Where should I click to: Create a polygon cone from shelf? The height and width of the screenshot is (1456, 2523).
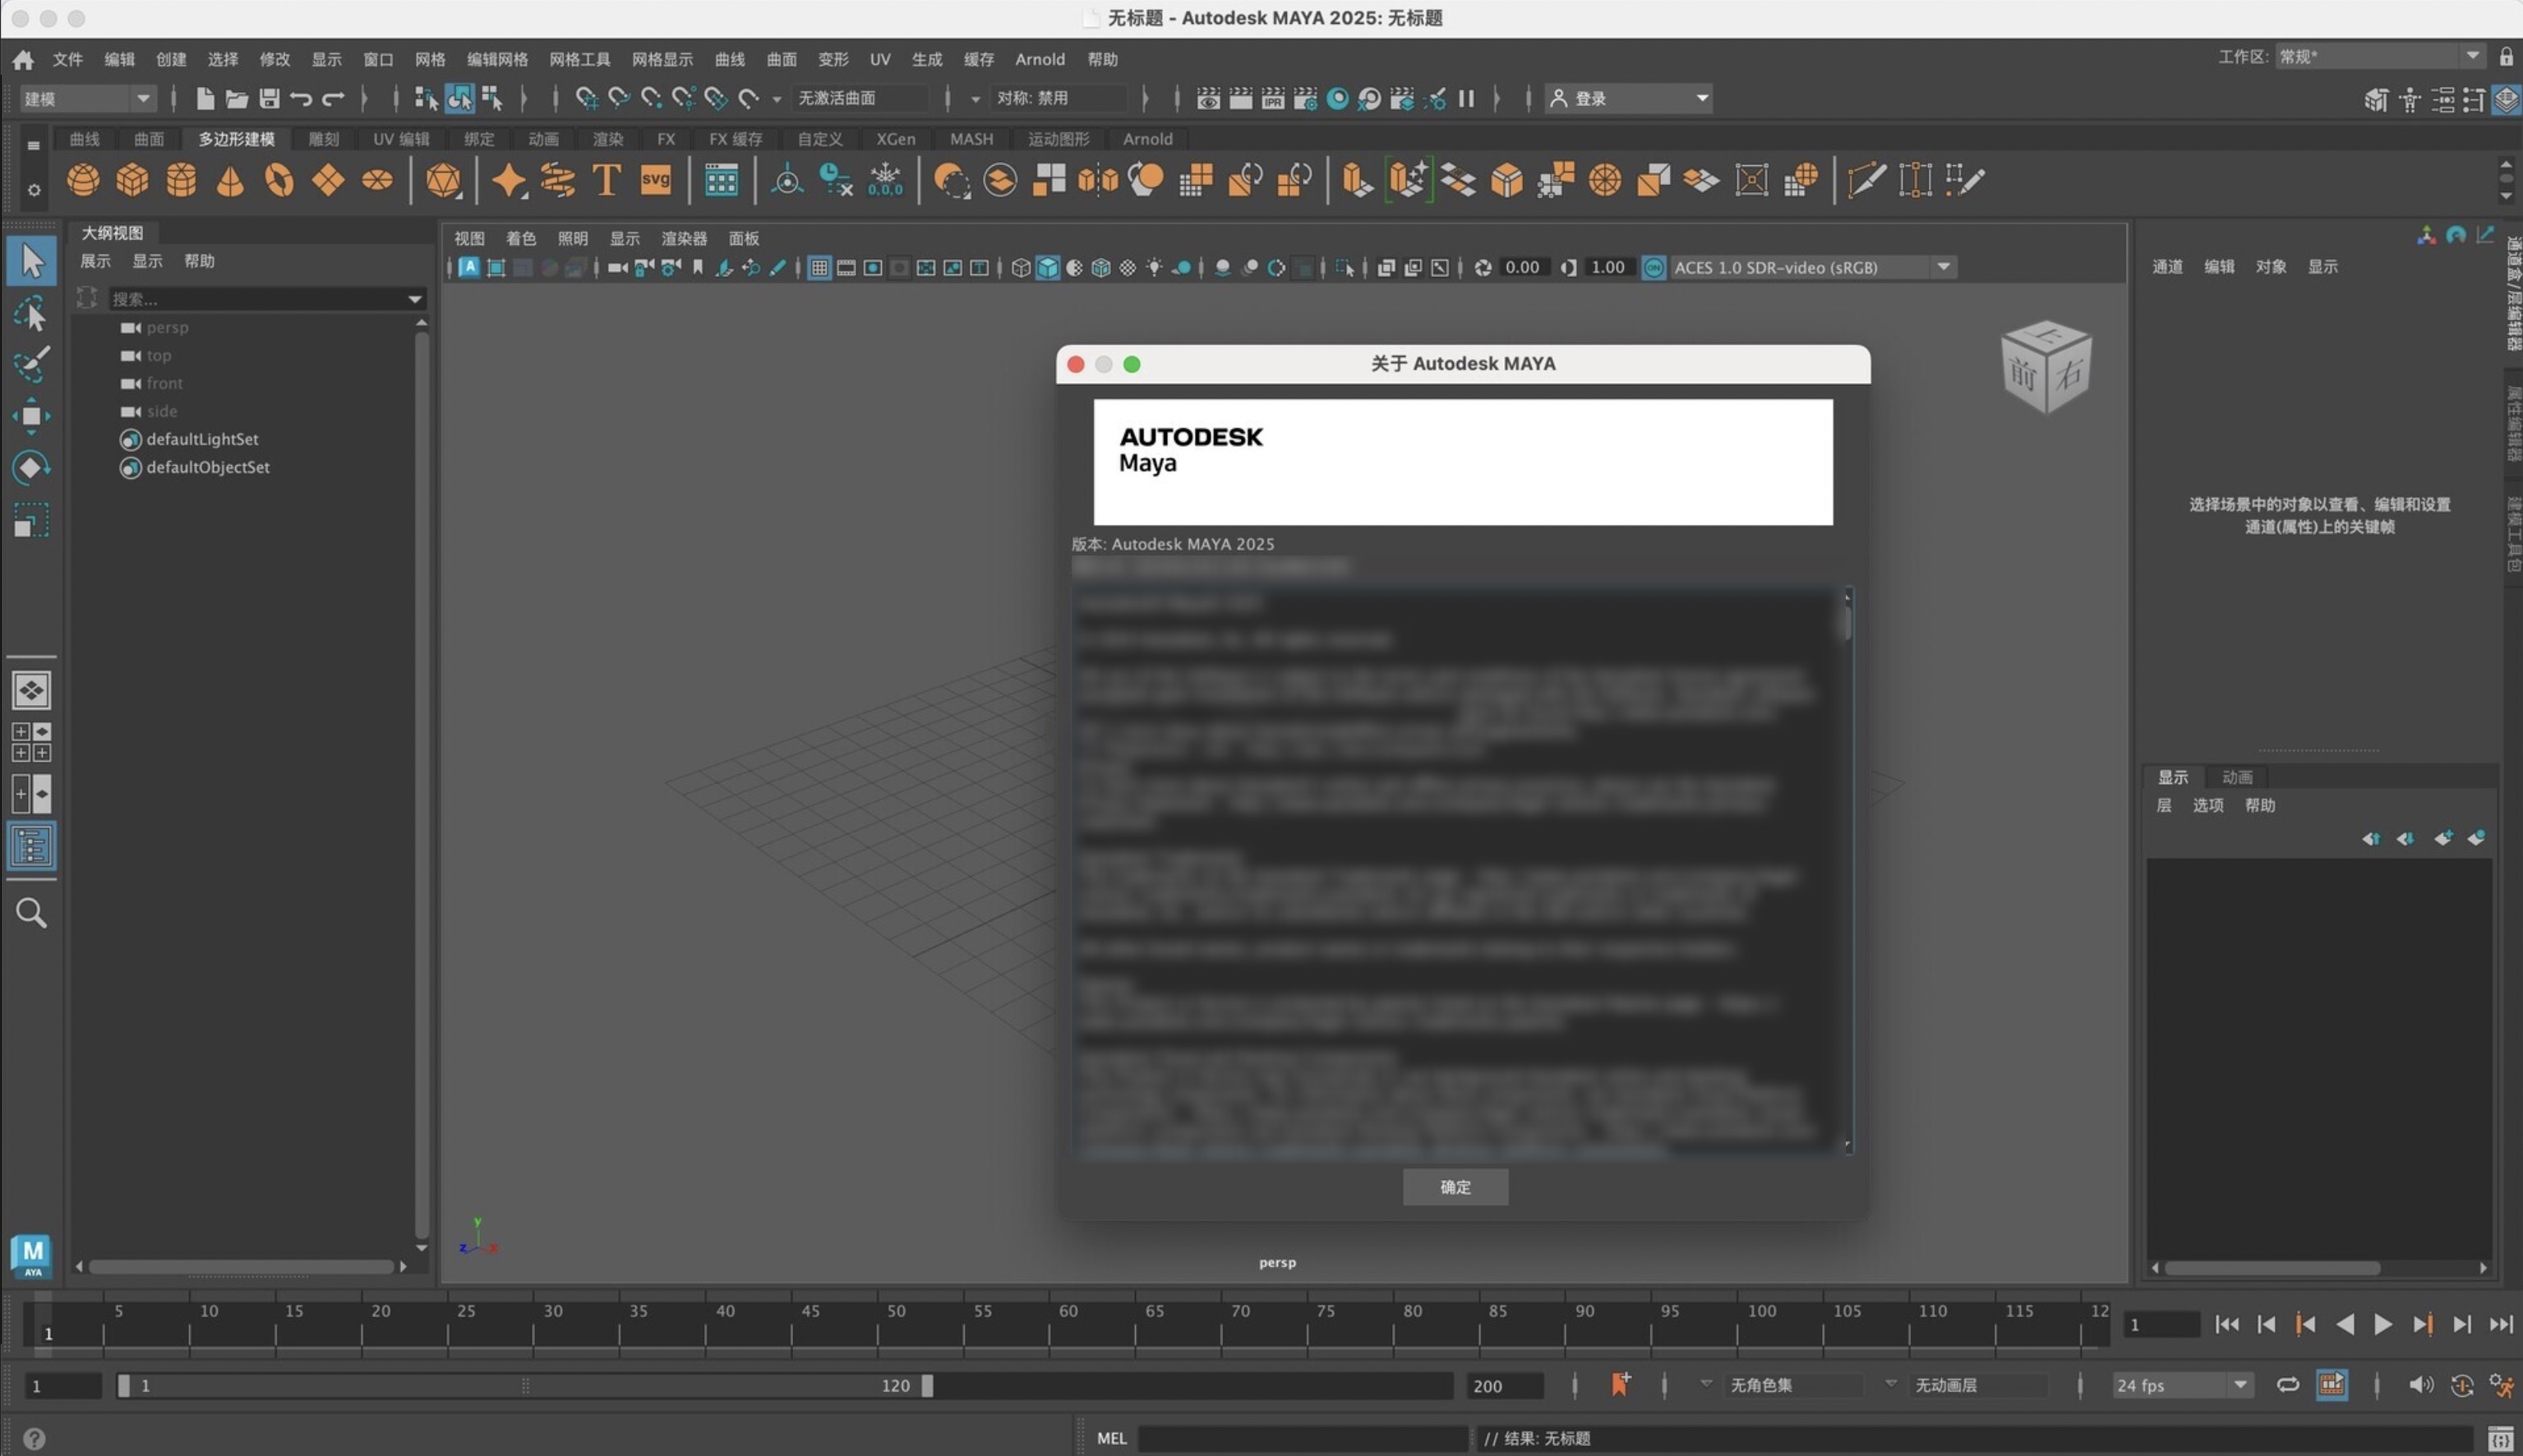230,181
